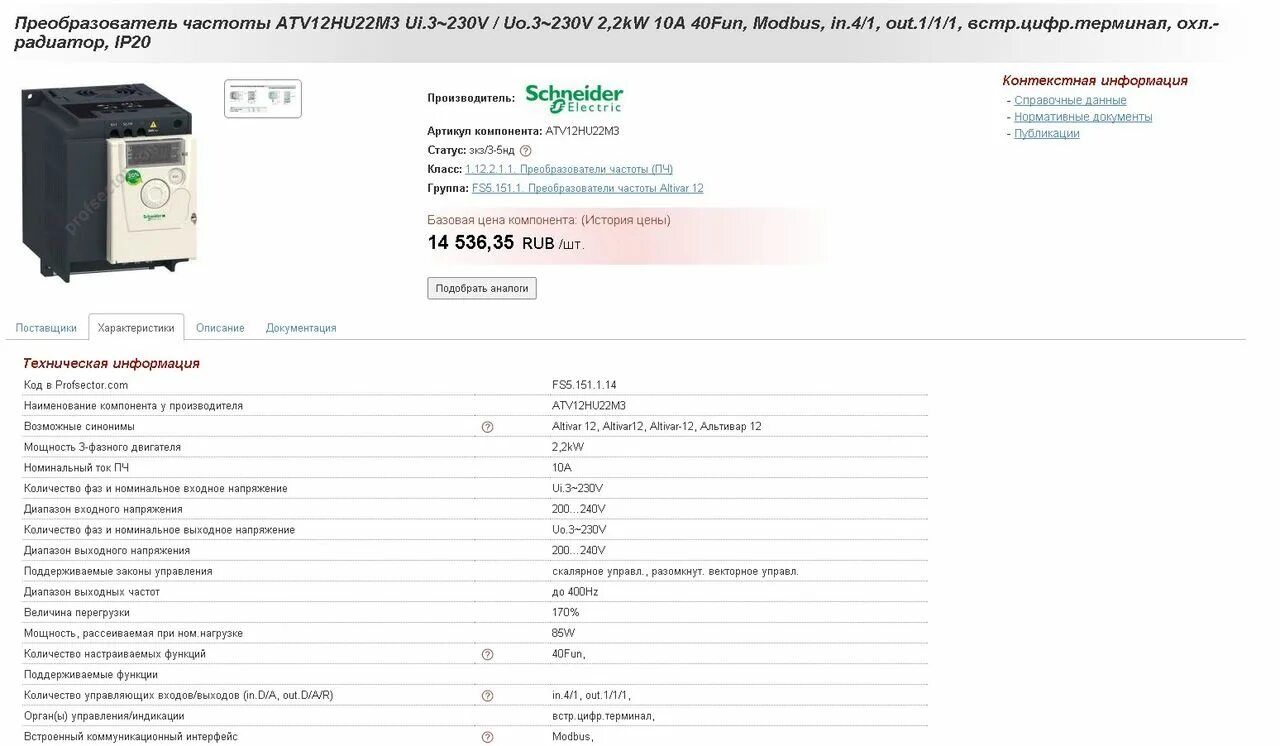Click the Диапазон входного напряжения label
This screenshot has width=1280, height=746.
coord(103,509)
